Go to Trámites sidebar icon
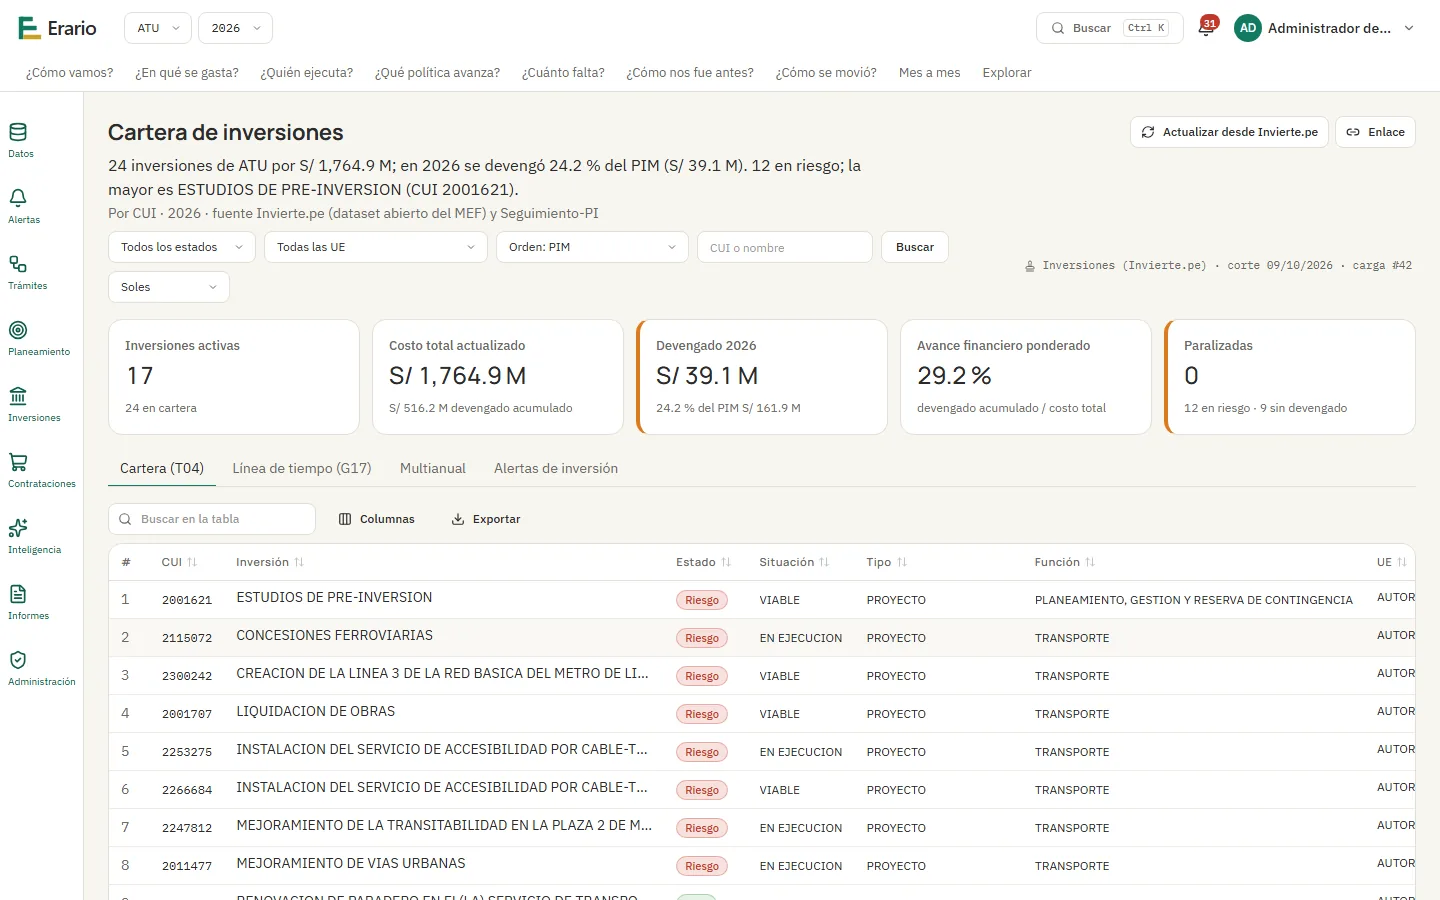 (x=18, y=264)
